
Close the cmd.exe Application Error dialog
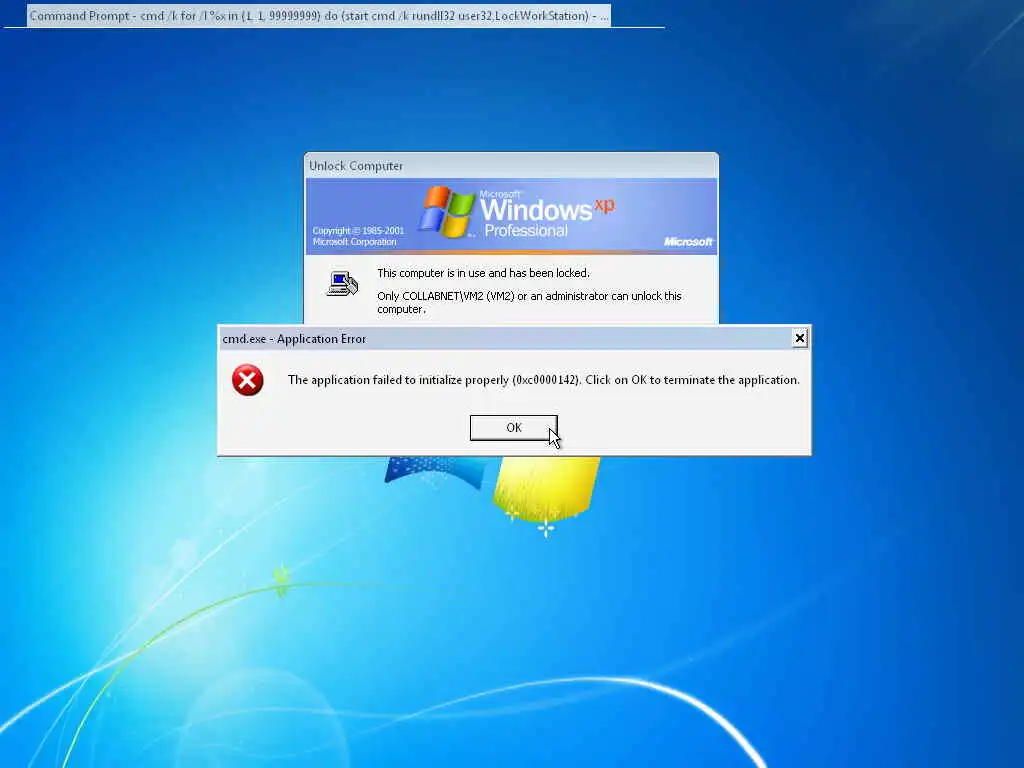[799, 338]
